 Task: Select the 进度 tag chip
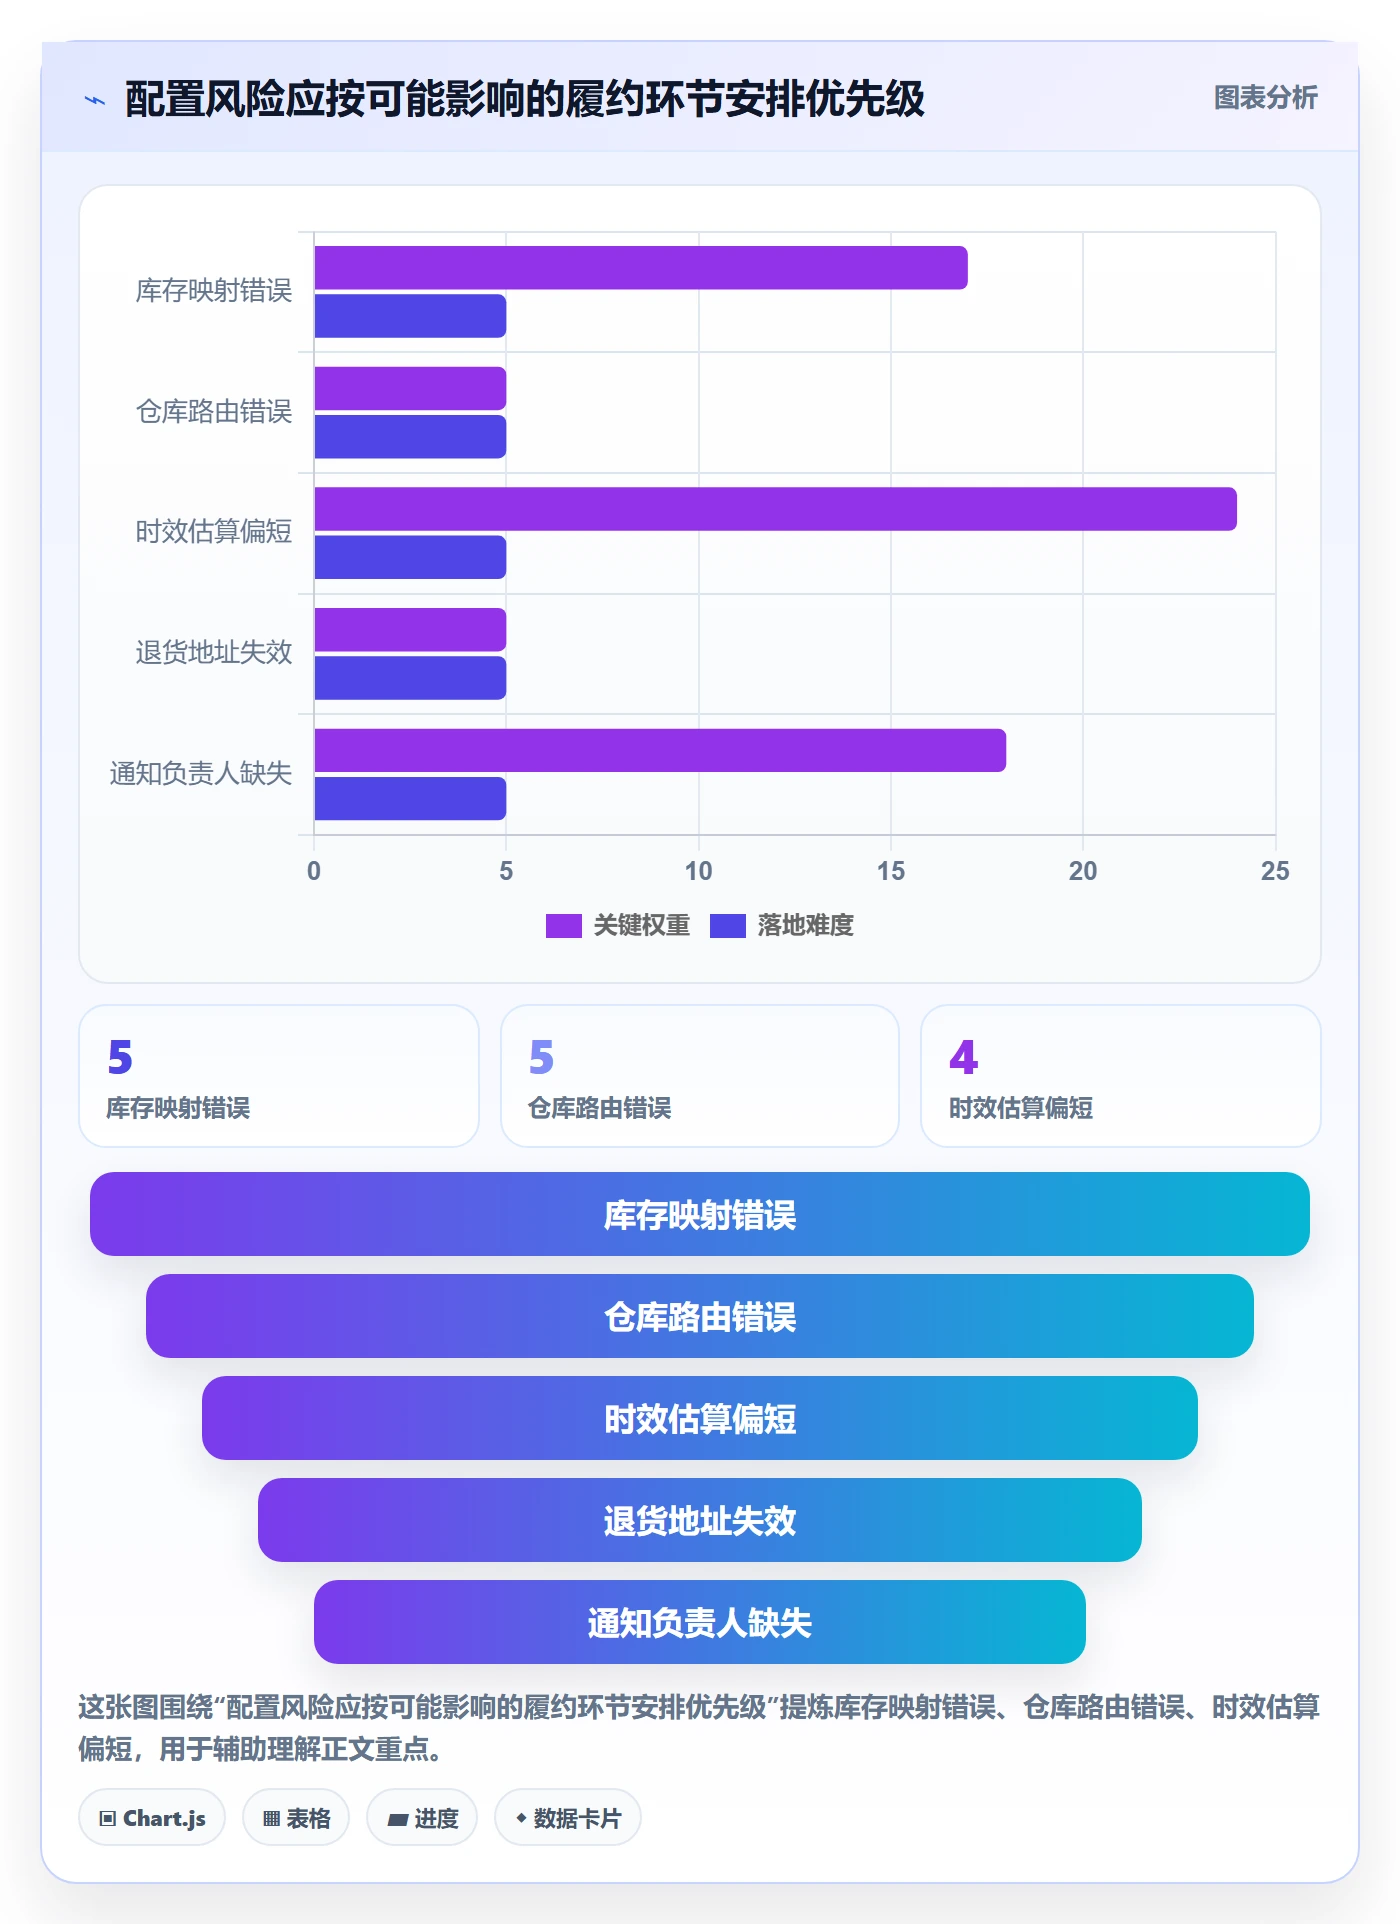422,1817
